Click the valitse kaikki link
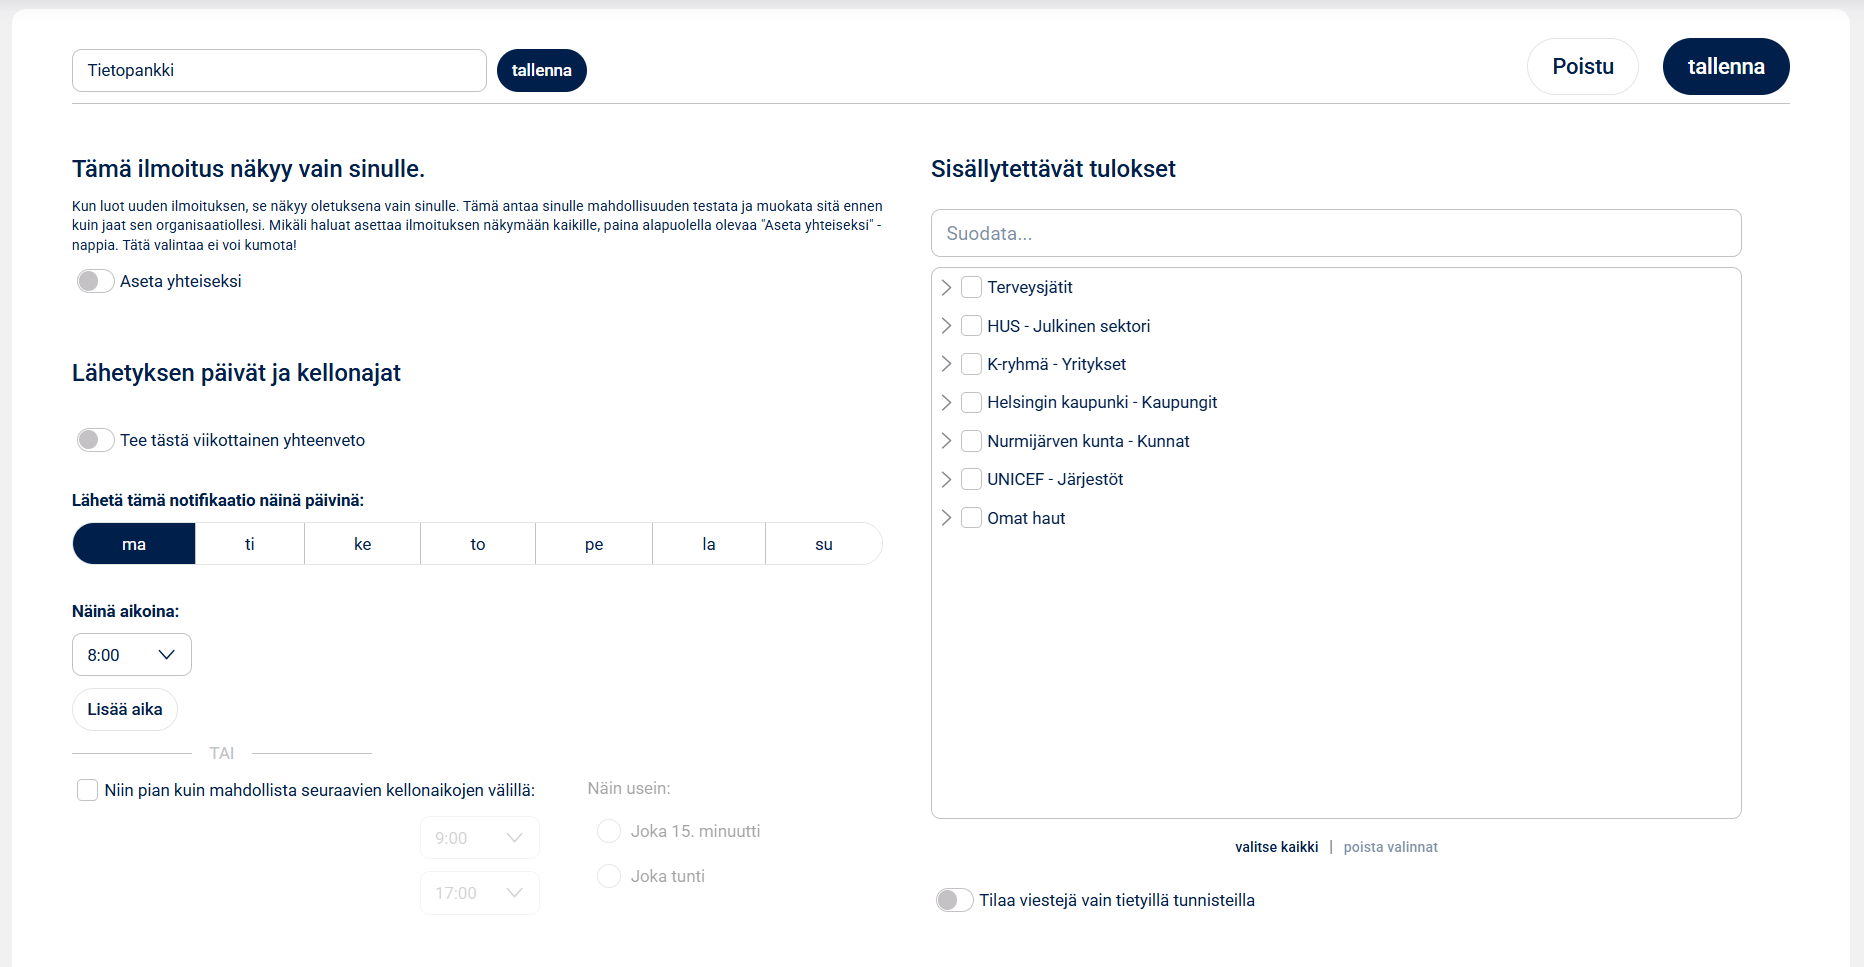Image resolution: width=1864 pixels, height=967 pixels. [1276, 847]
